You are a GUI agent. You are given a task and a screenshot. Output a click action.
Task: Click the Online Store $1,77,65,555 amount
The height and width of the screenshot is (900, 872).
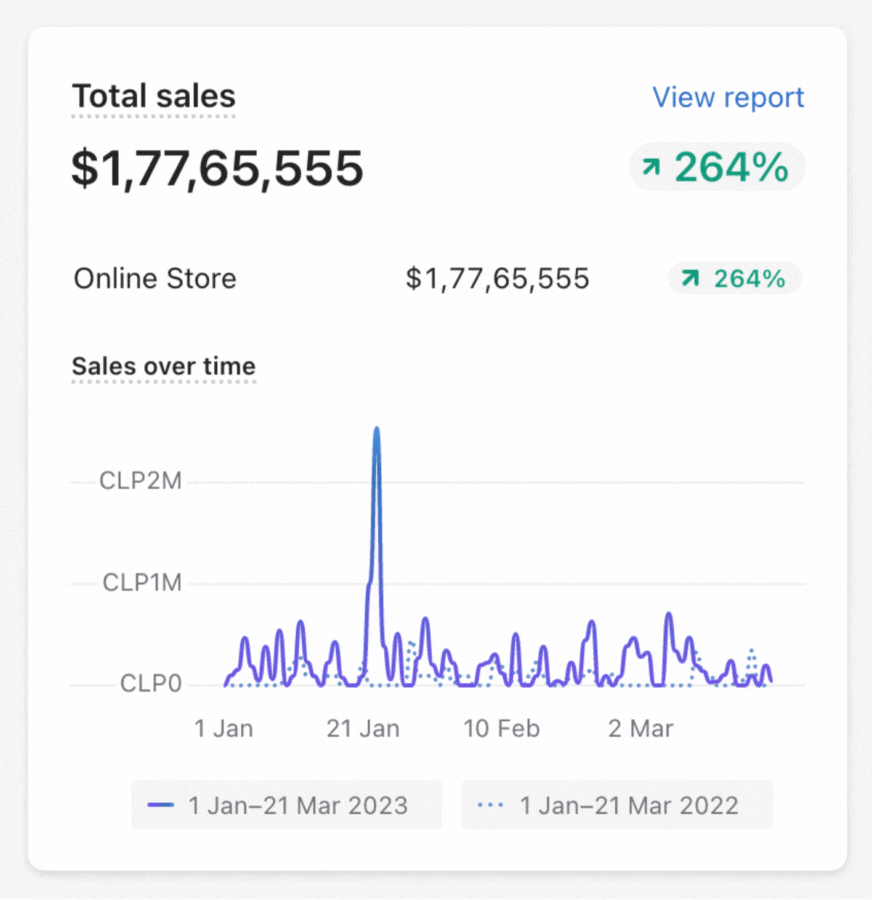tap(498, 279)
